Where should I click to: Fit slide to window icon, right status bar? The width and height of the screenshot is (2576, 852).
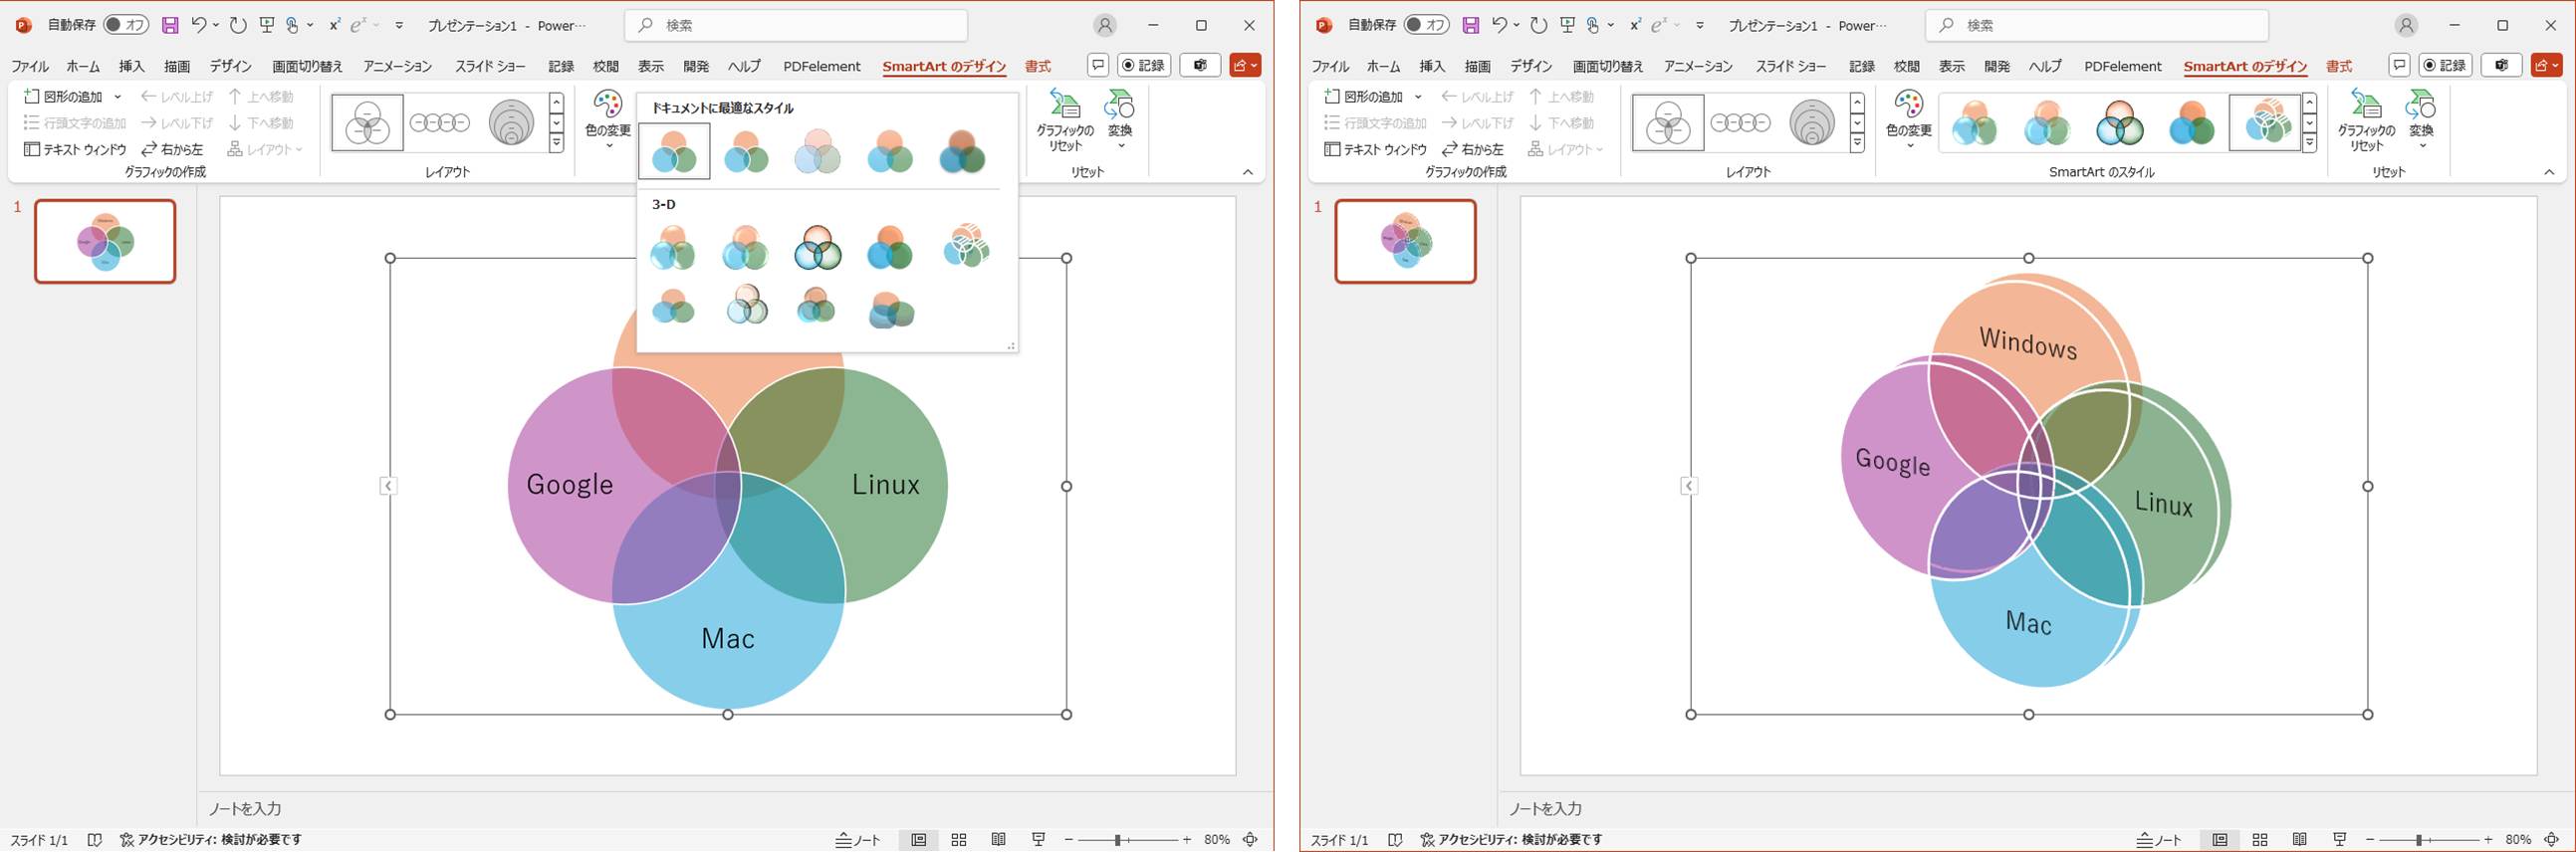point(2551,840)
